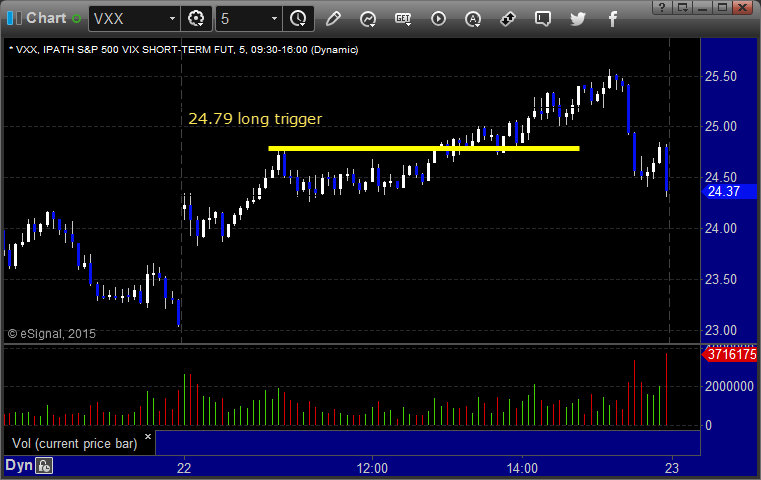This screenshot has height=480, width=761.
Task: Toggle the green data status circle
Action: tap(76, 18)
